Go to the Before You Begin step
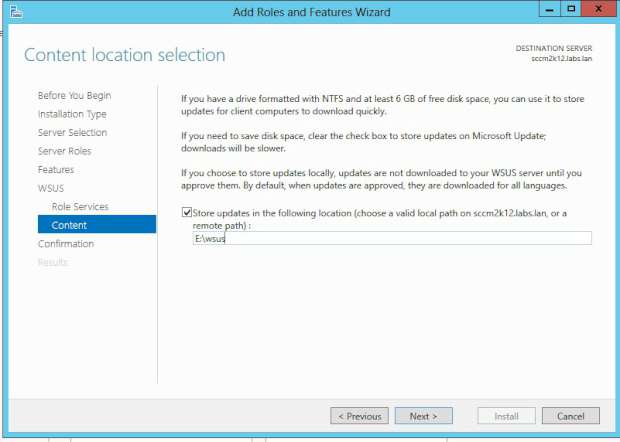The width and height of the screenshot is (620, 442). [74, 96]
